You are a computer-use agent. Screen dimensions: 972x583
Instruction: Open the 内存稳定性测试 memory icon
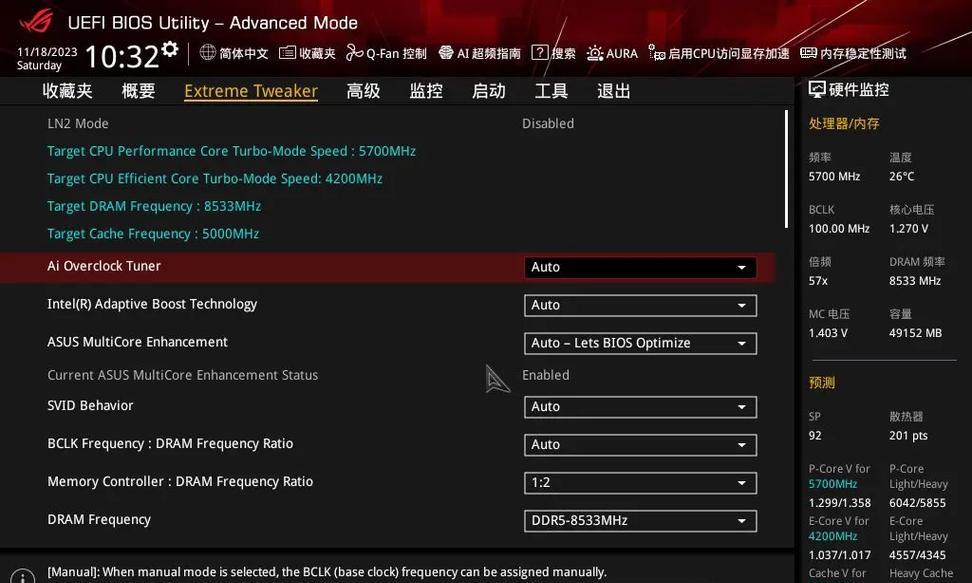(x=808, y=53)
